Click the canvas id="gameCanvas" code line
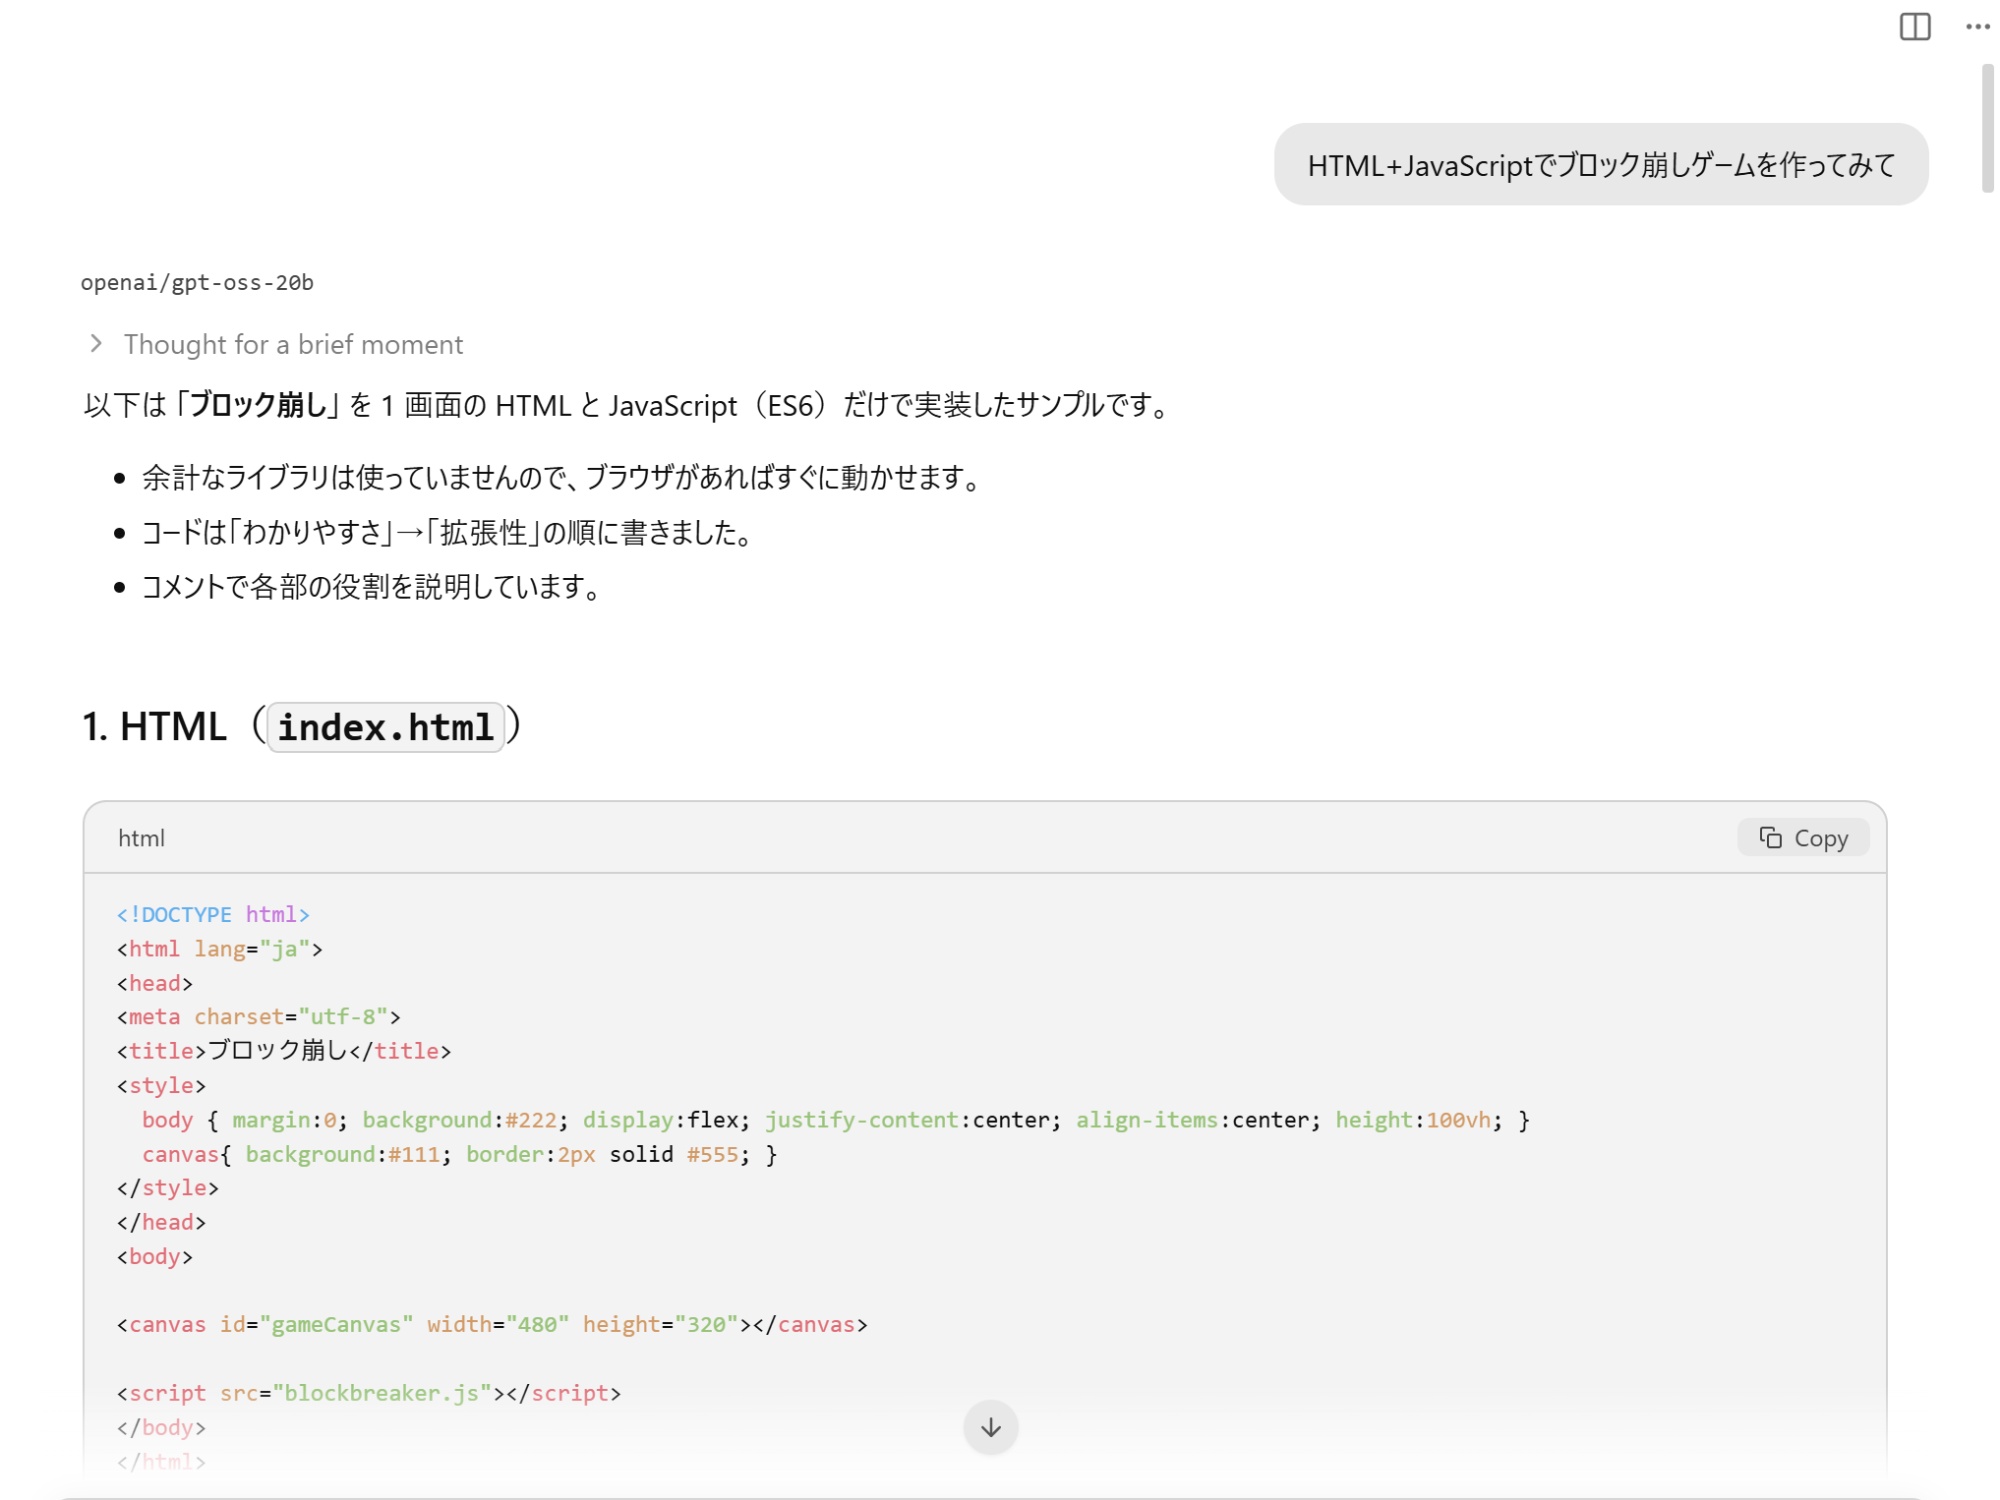This screenshot has width=2000, height=1500. (x=492, y=1325)
